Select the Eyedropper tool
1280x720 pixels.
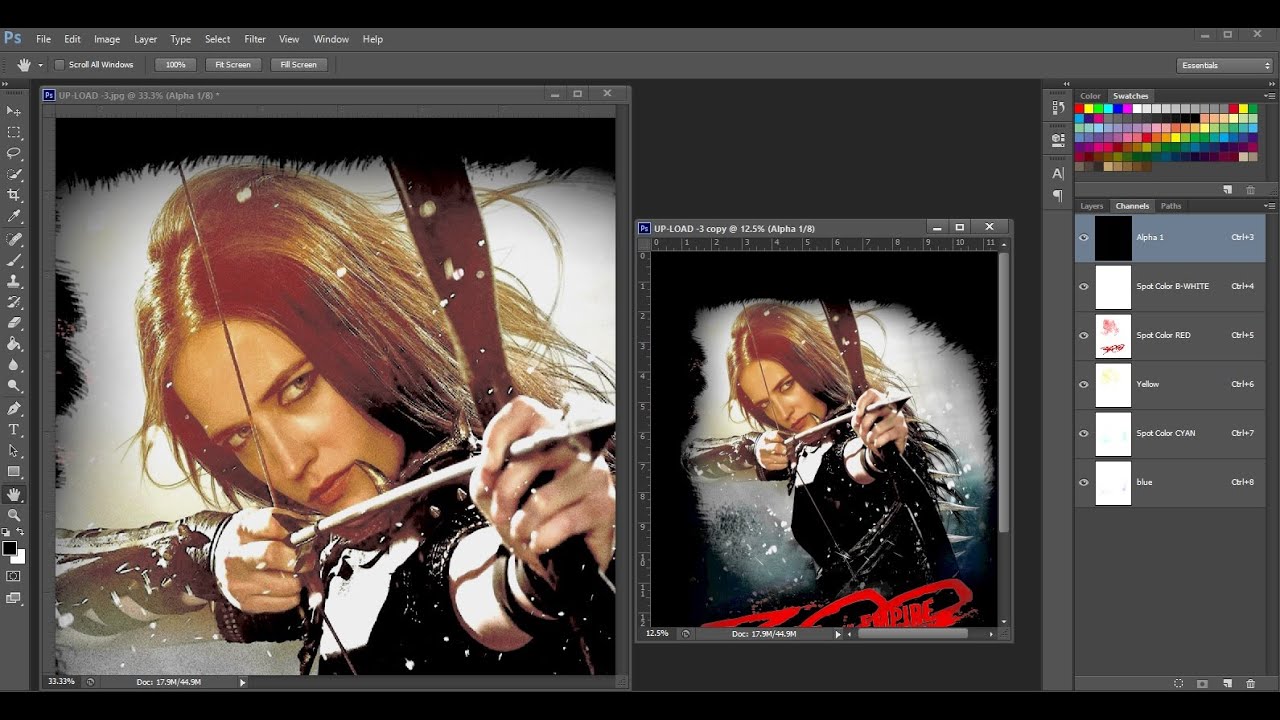(x=14, y=216)
